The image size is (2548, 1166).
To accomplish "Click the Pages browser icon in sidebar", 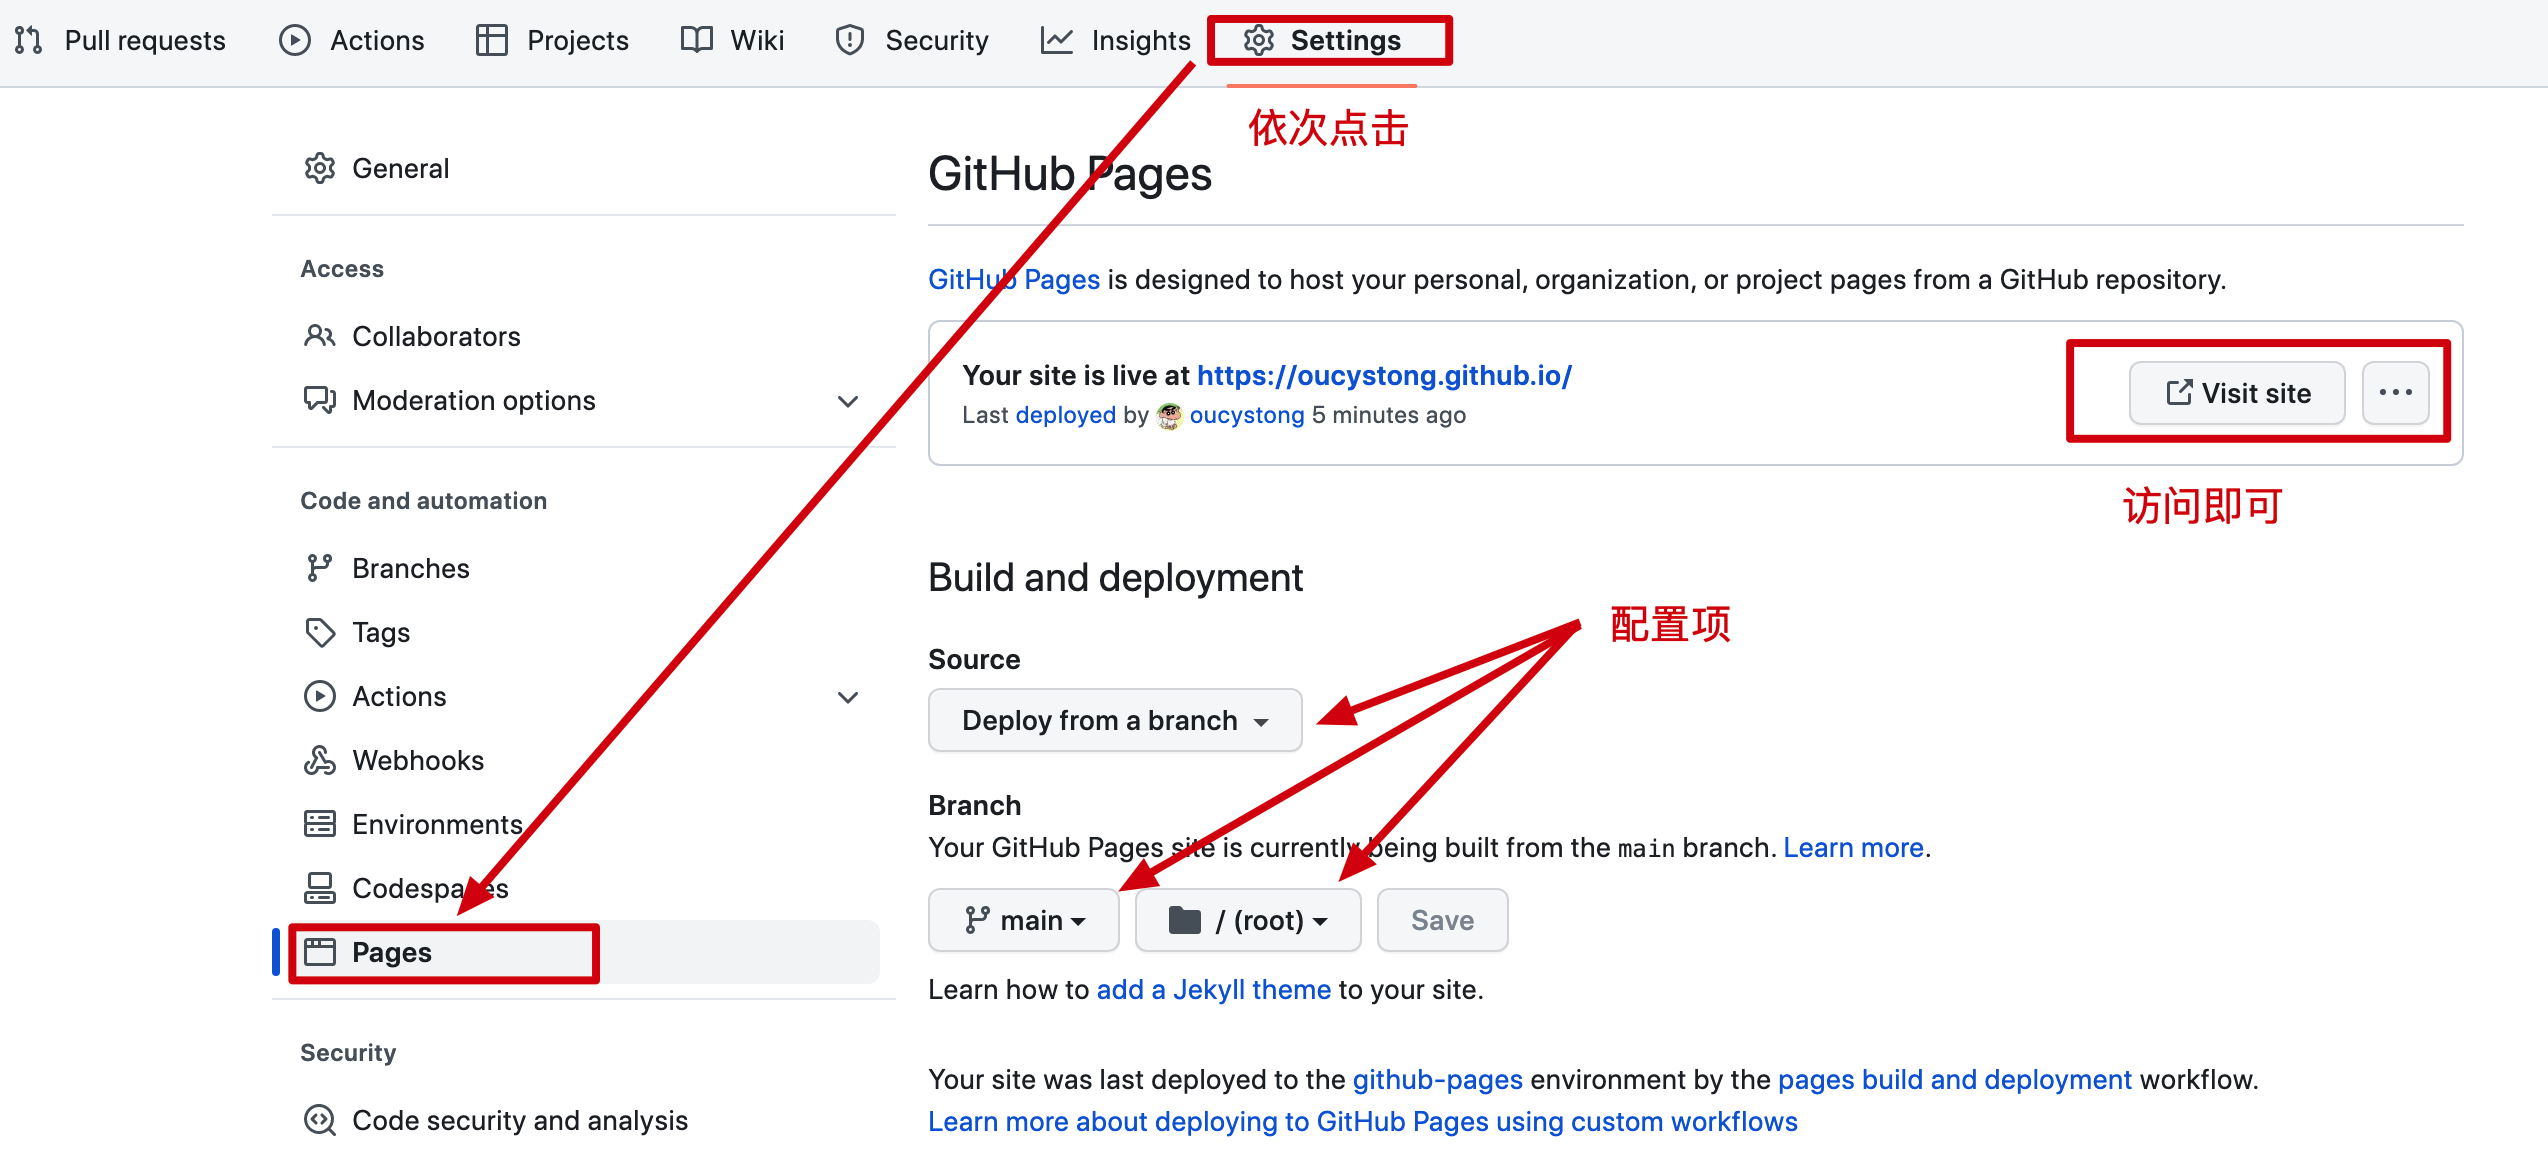I will (x=319, y=952).
